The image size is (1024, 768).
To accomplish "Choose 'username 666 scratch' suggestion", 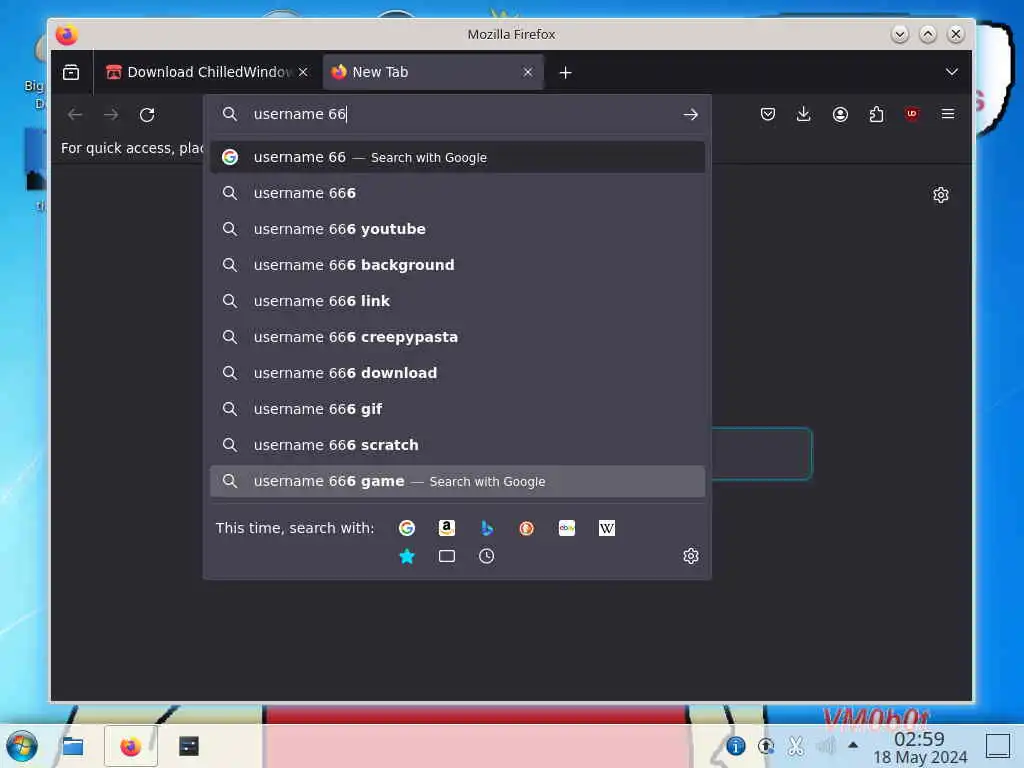I will 457,445.
